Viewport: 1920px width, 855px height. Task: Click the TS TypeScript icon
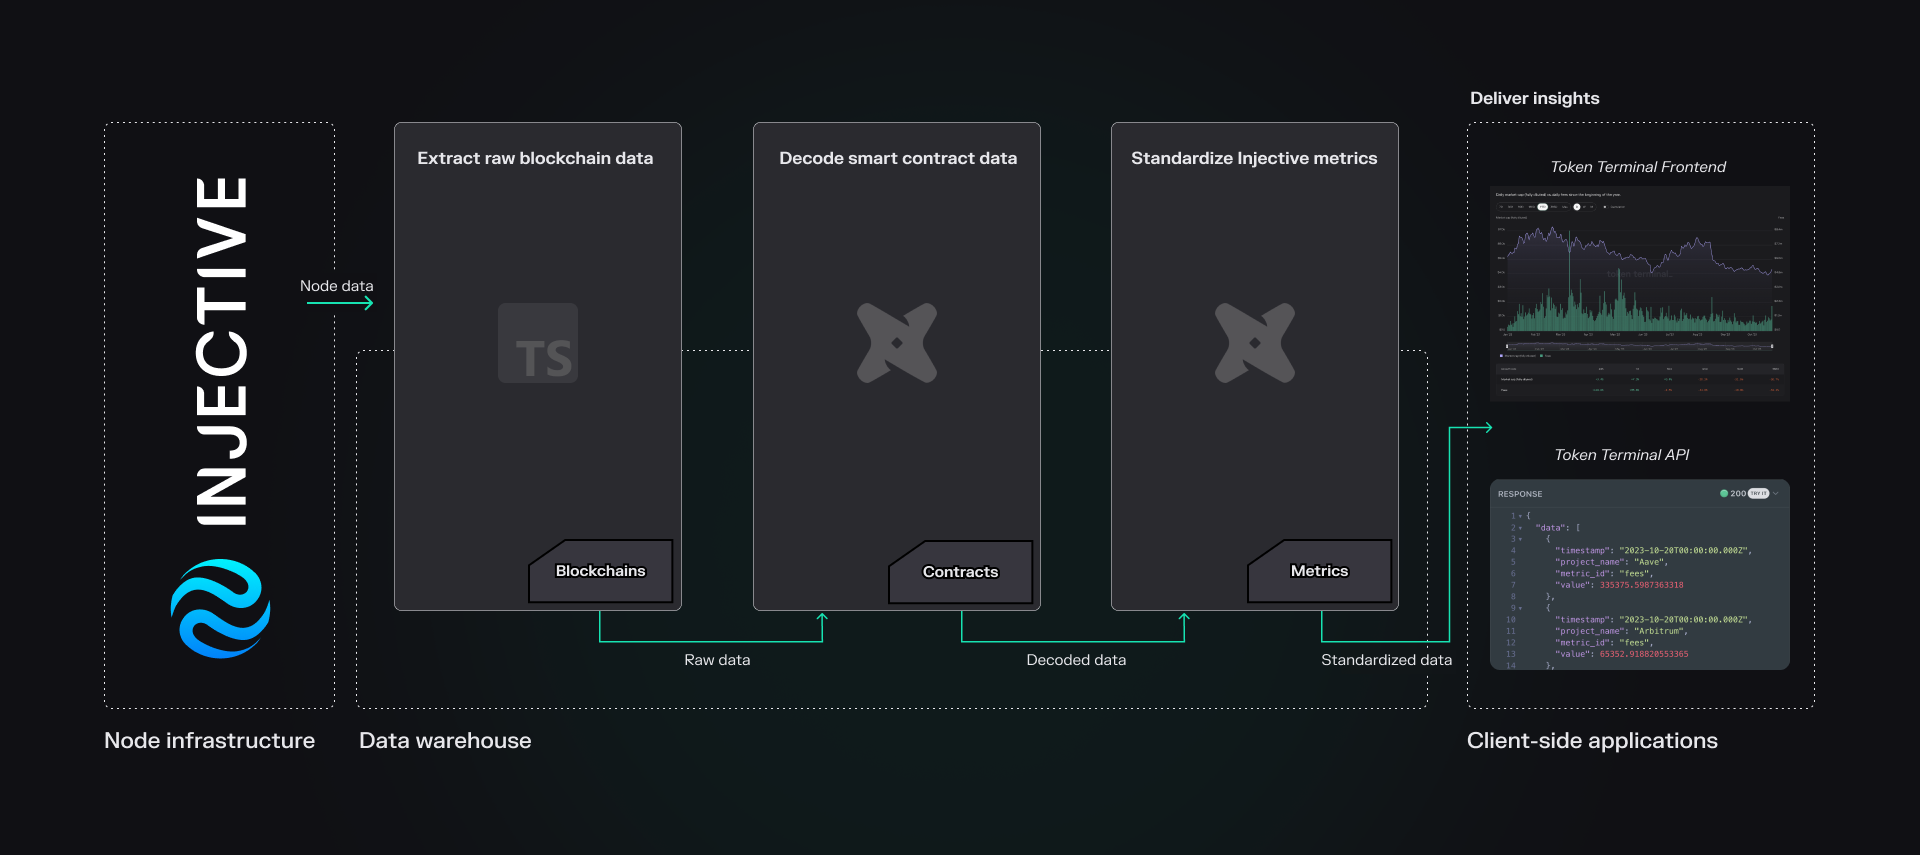coord(538,343)
